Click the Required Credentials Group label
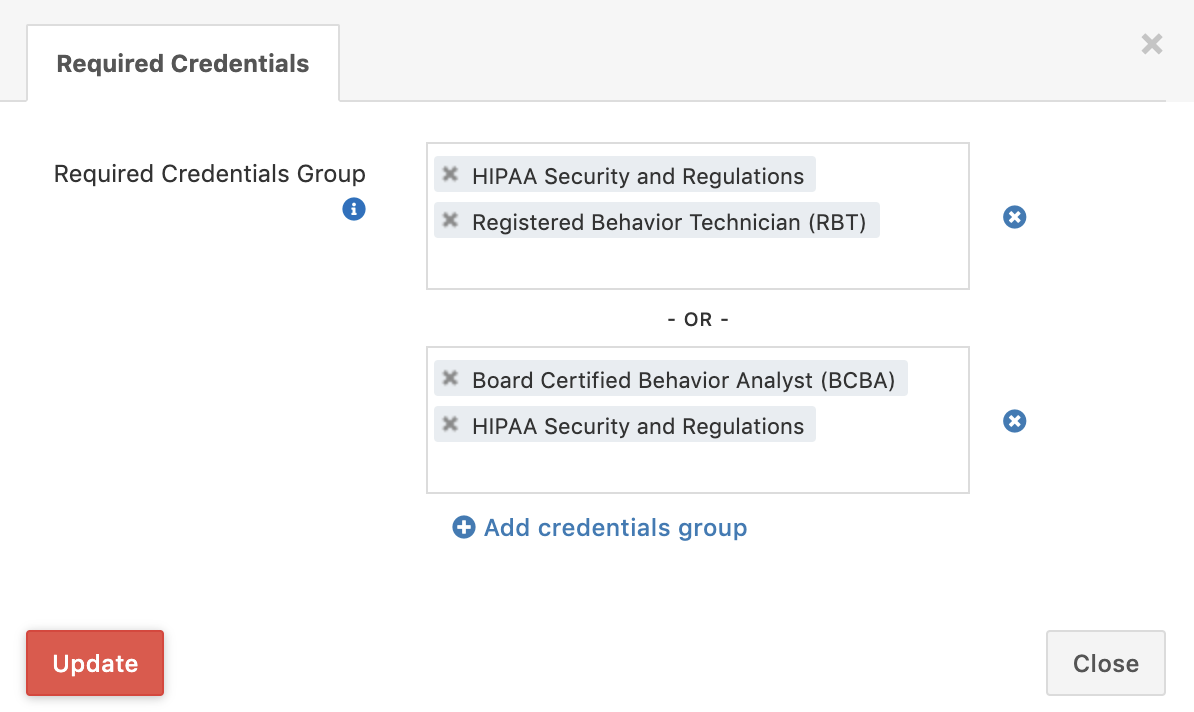The image size is (1194, 712). (209, 173)
